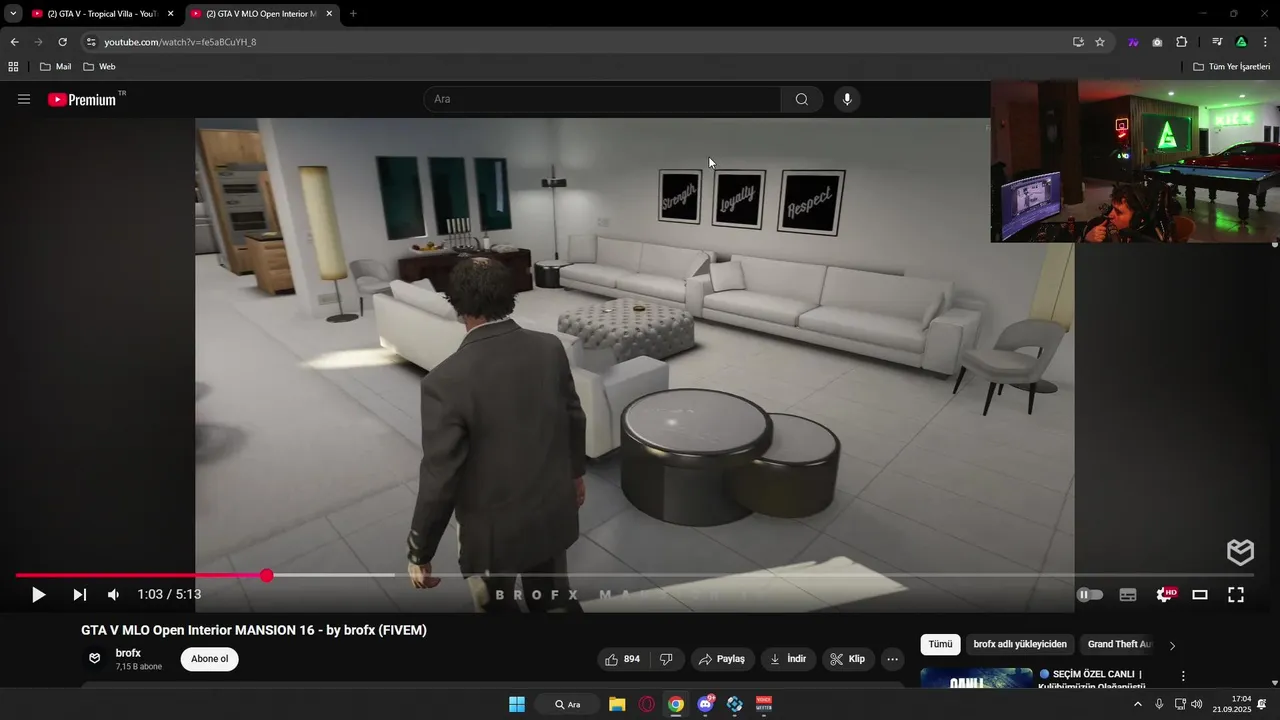The width and height of the screenshot is (1280, 720).
Task: Open the Mail bookmarks folder
Action: tap(55, 67)
